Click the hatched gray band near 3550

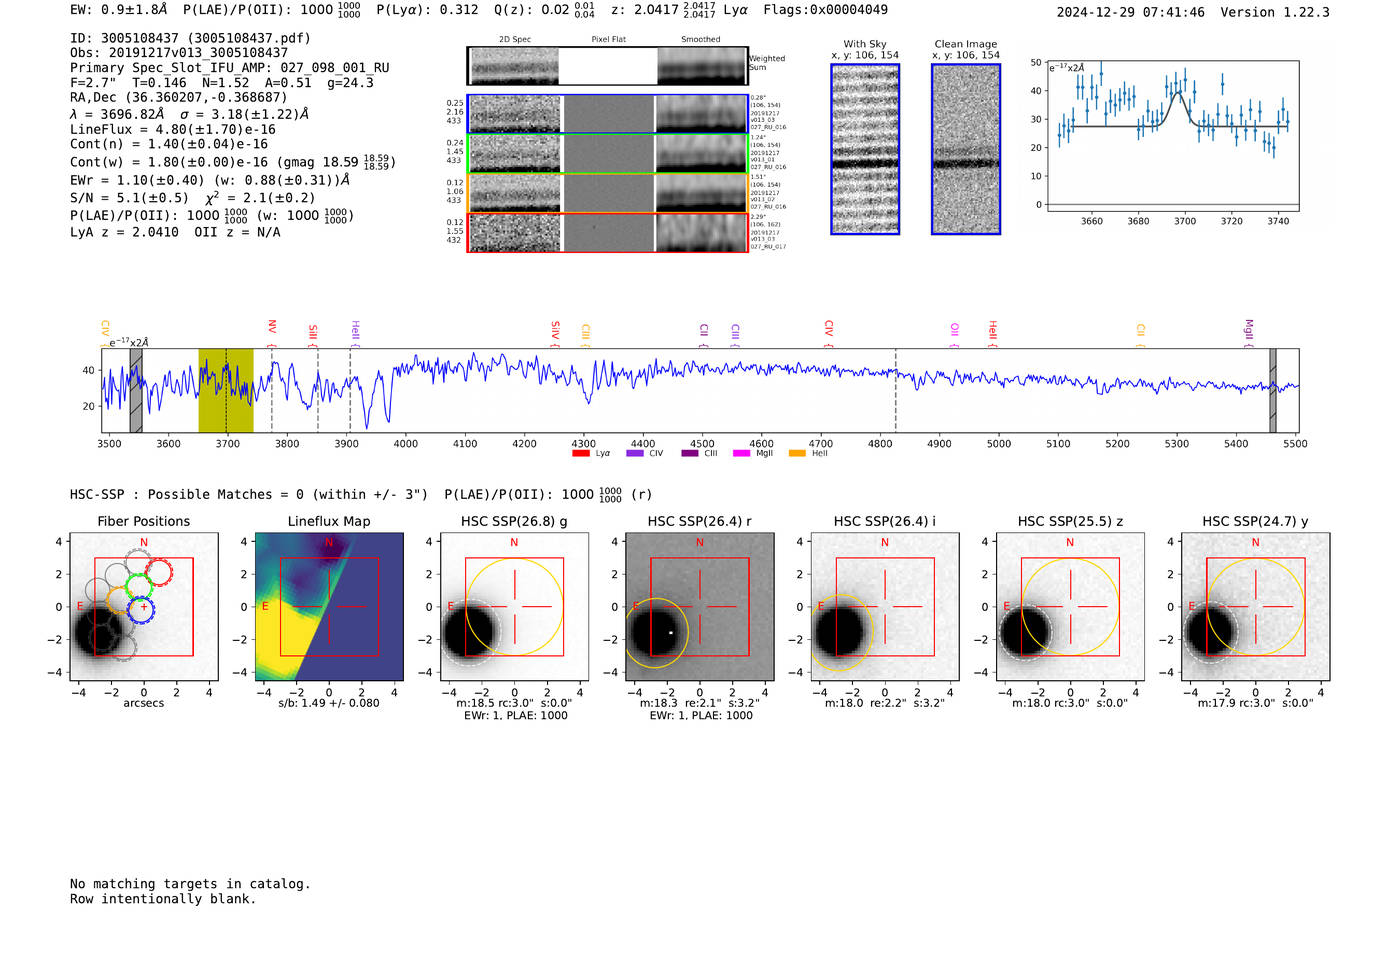point(136,390)
